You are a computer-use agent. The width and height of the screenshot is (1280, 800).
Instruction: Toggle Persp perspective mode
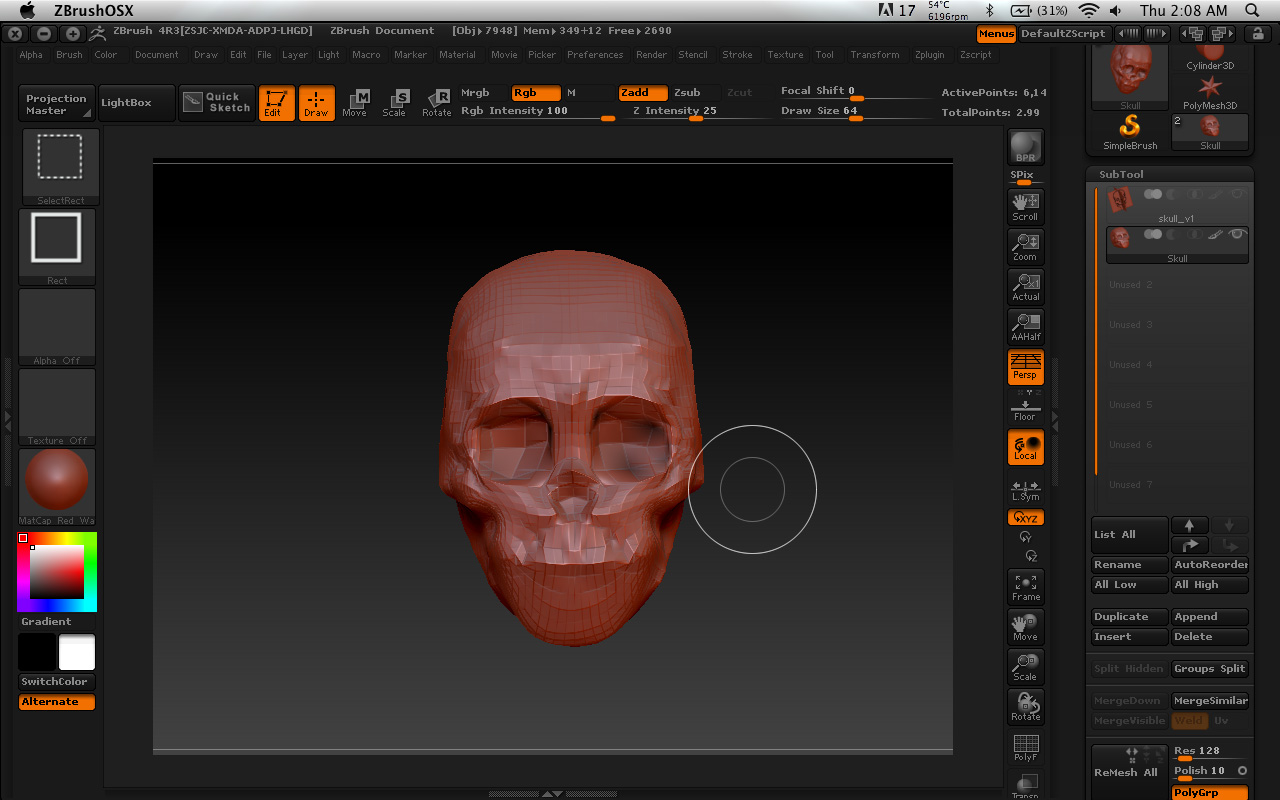1025,367
